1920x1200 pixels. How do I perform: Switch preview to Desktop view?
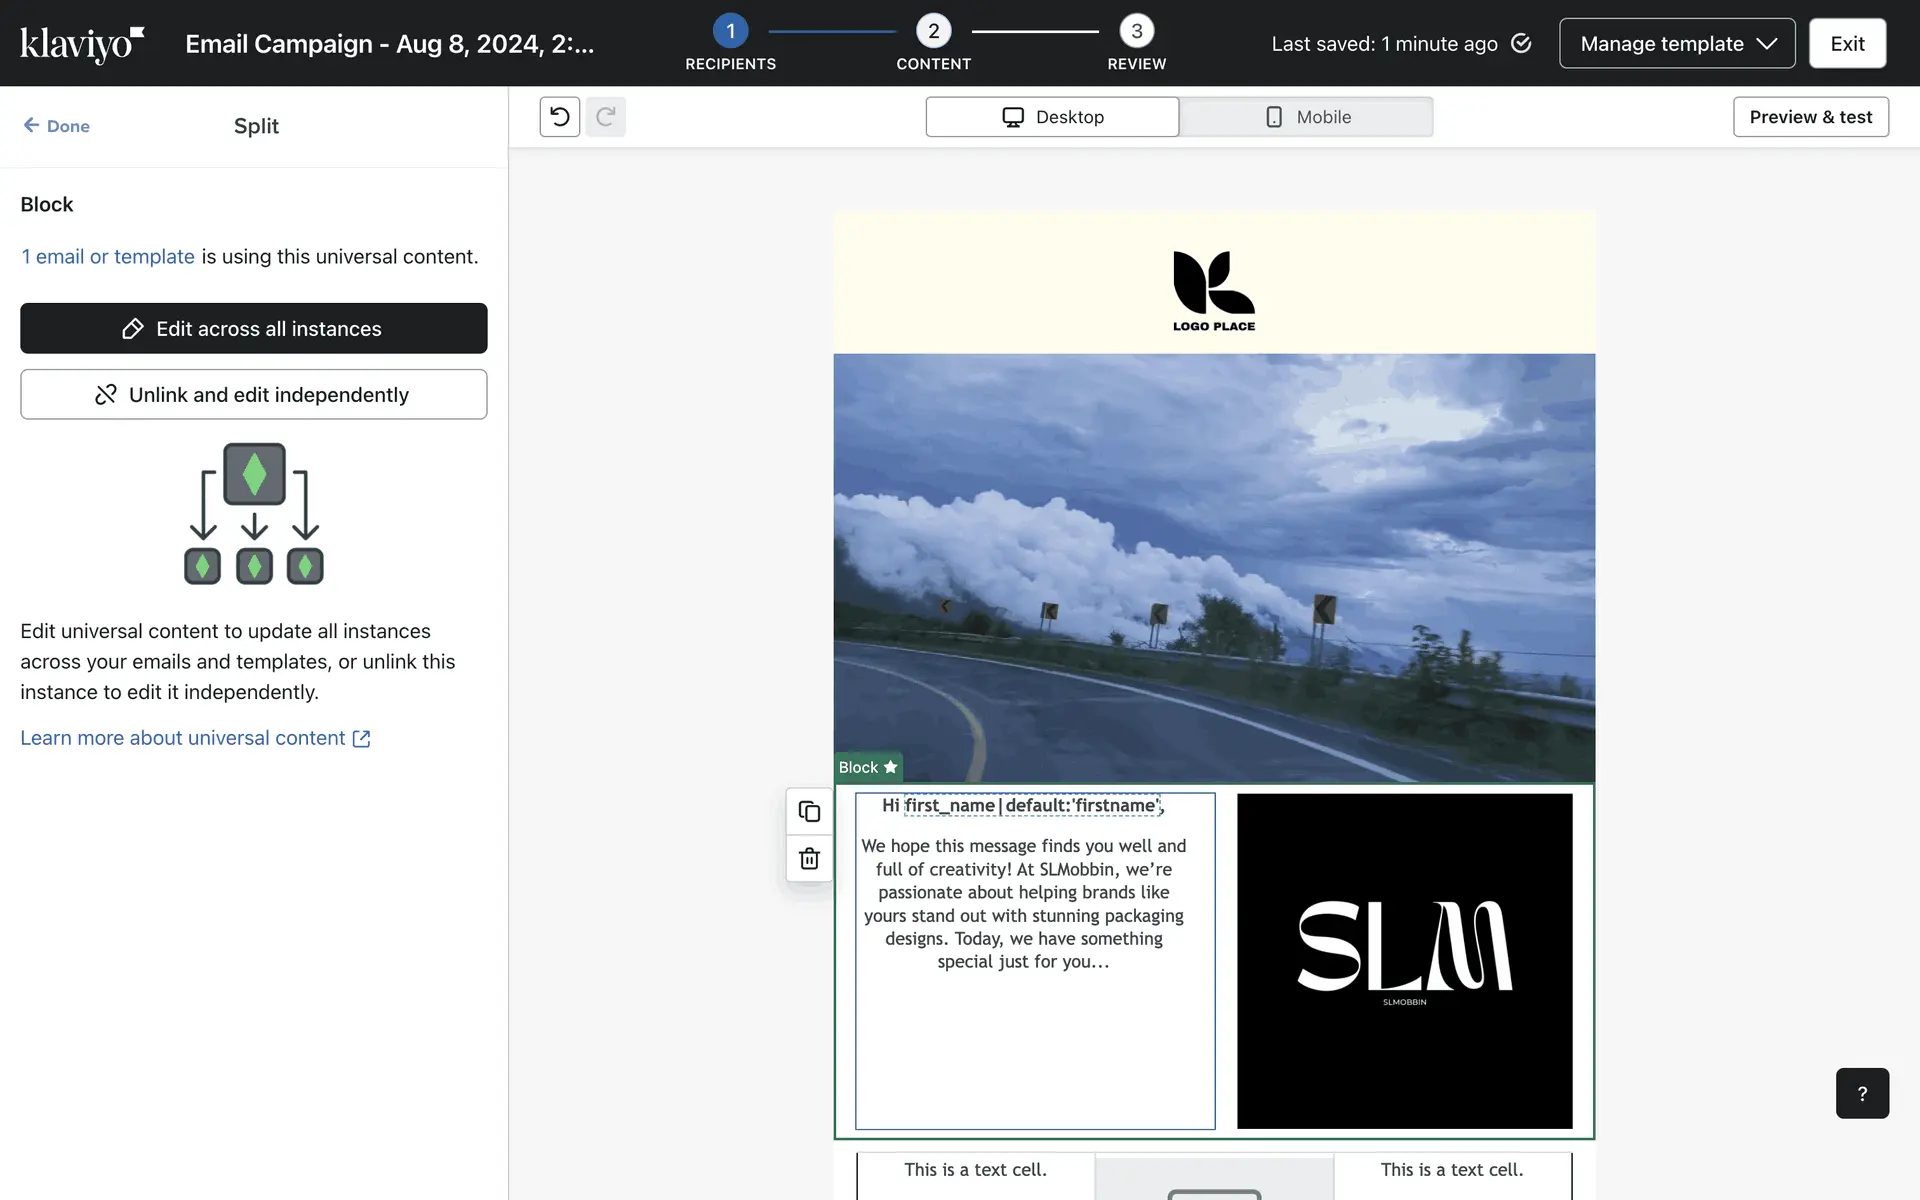point(1052,117)
